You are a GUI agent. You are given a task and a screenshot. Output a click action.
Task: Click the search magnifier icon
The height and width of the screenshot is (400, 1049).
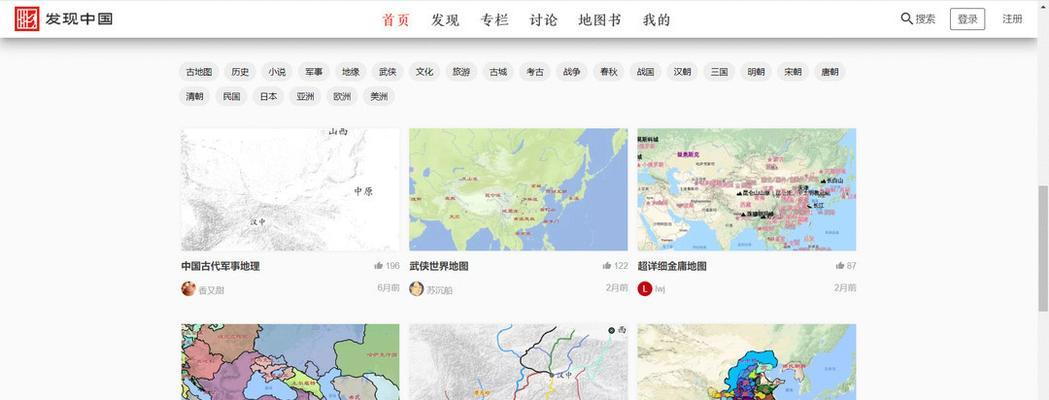[x=907, y=19]
